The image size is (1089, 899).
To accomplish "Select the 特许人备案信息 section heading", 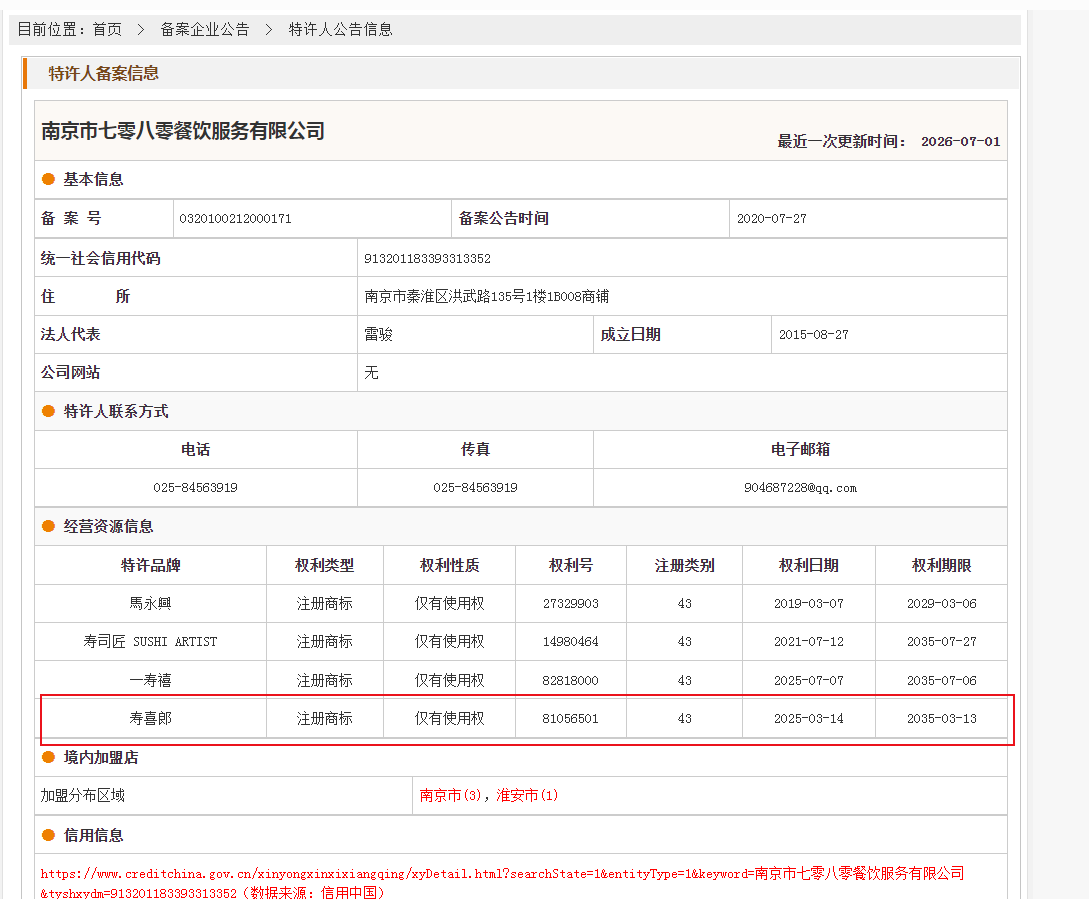I will [103, 73].
